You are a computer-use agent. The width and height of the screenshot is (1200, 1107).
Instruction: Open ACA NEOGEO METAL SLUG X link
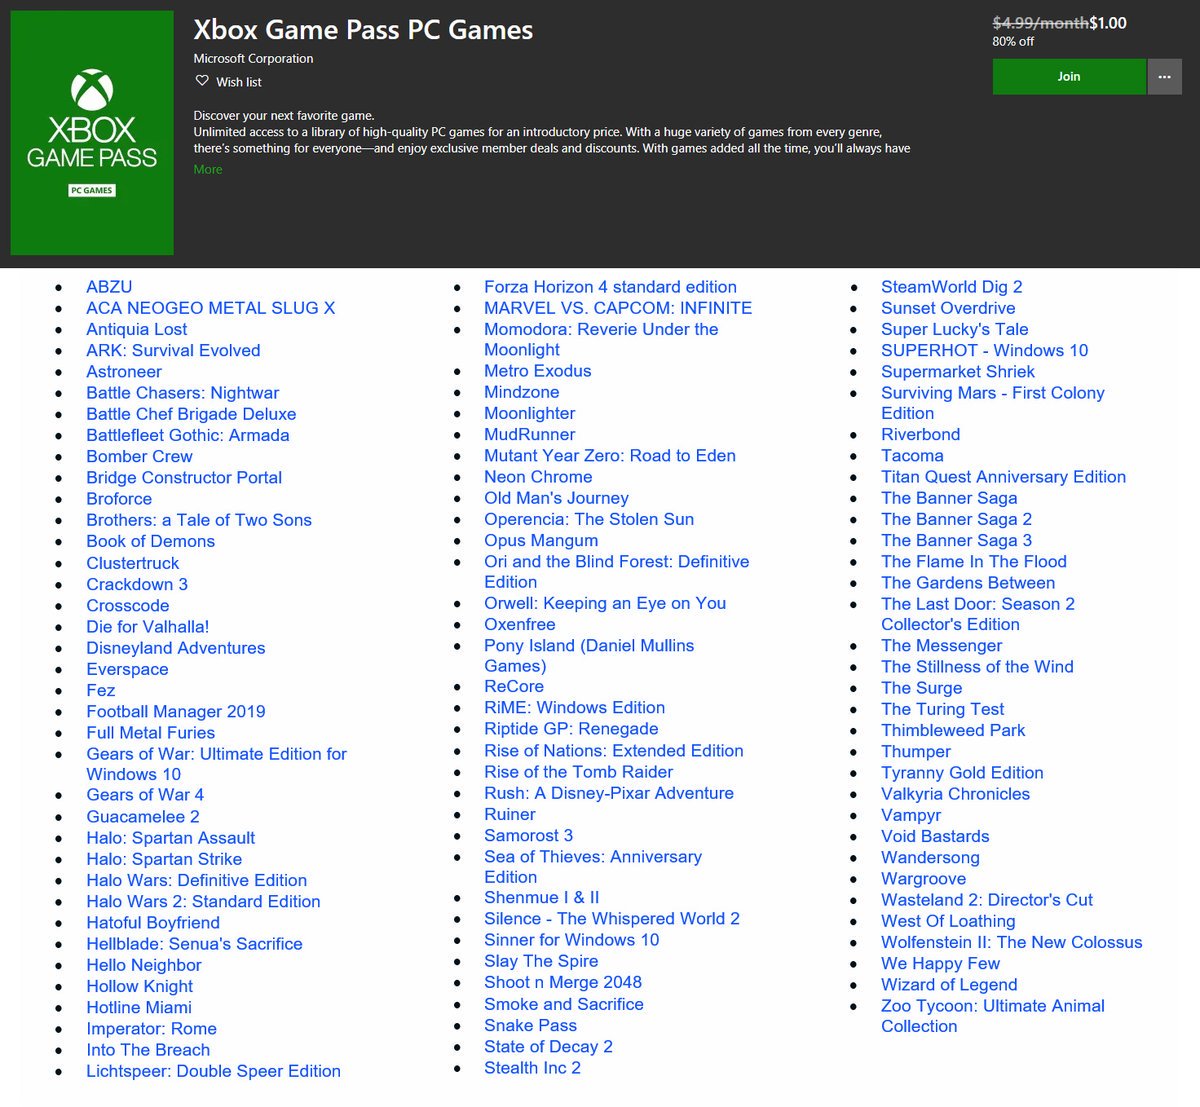(211, 308)
